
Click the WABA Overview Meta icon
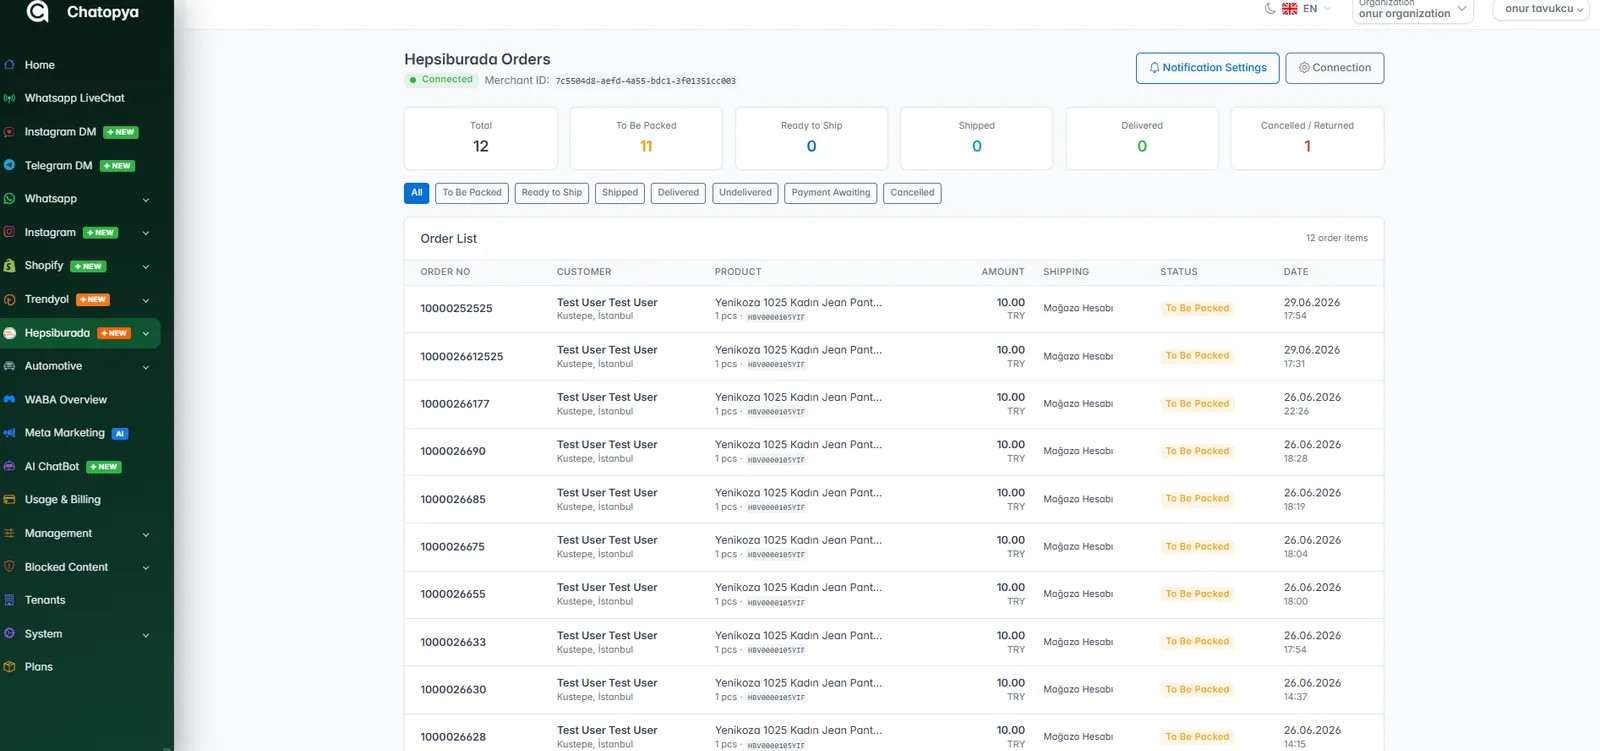[x=9, y=399]
